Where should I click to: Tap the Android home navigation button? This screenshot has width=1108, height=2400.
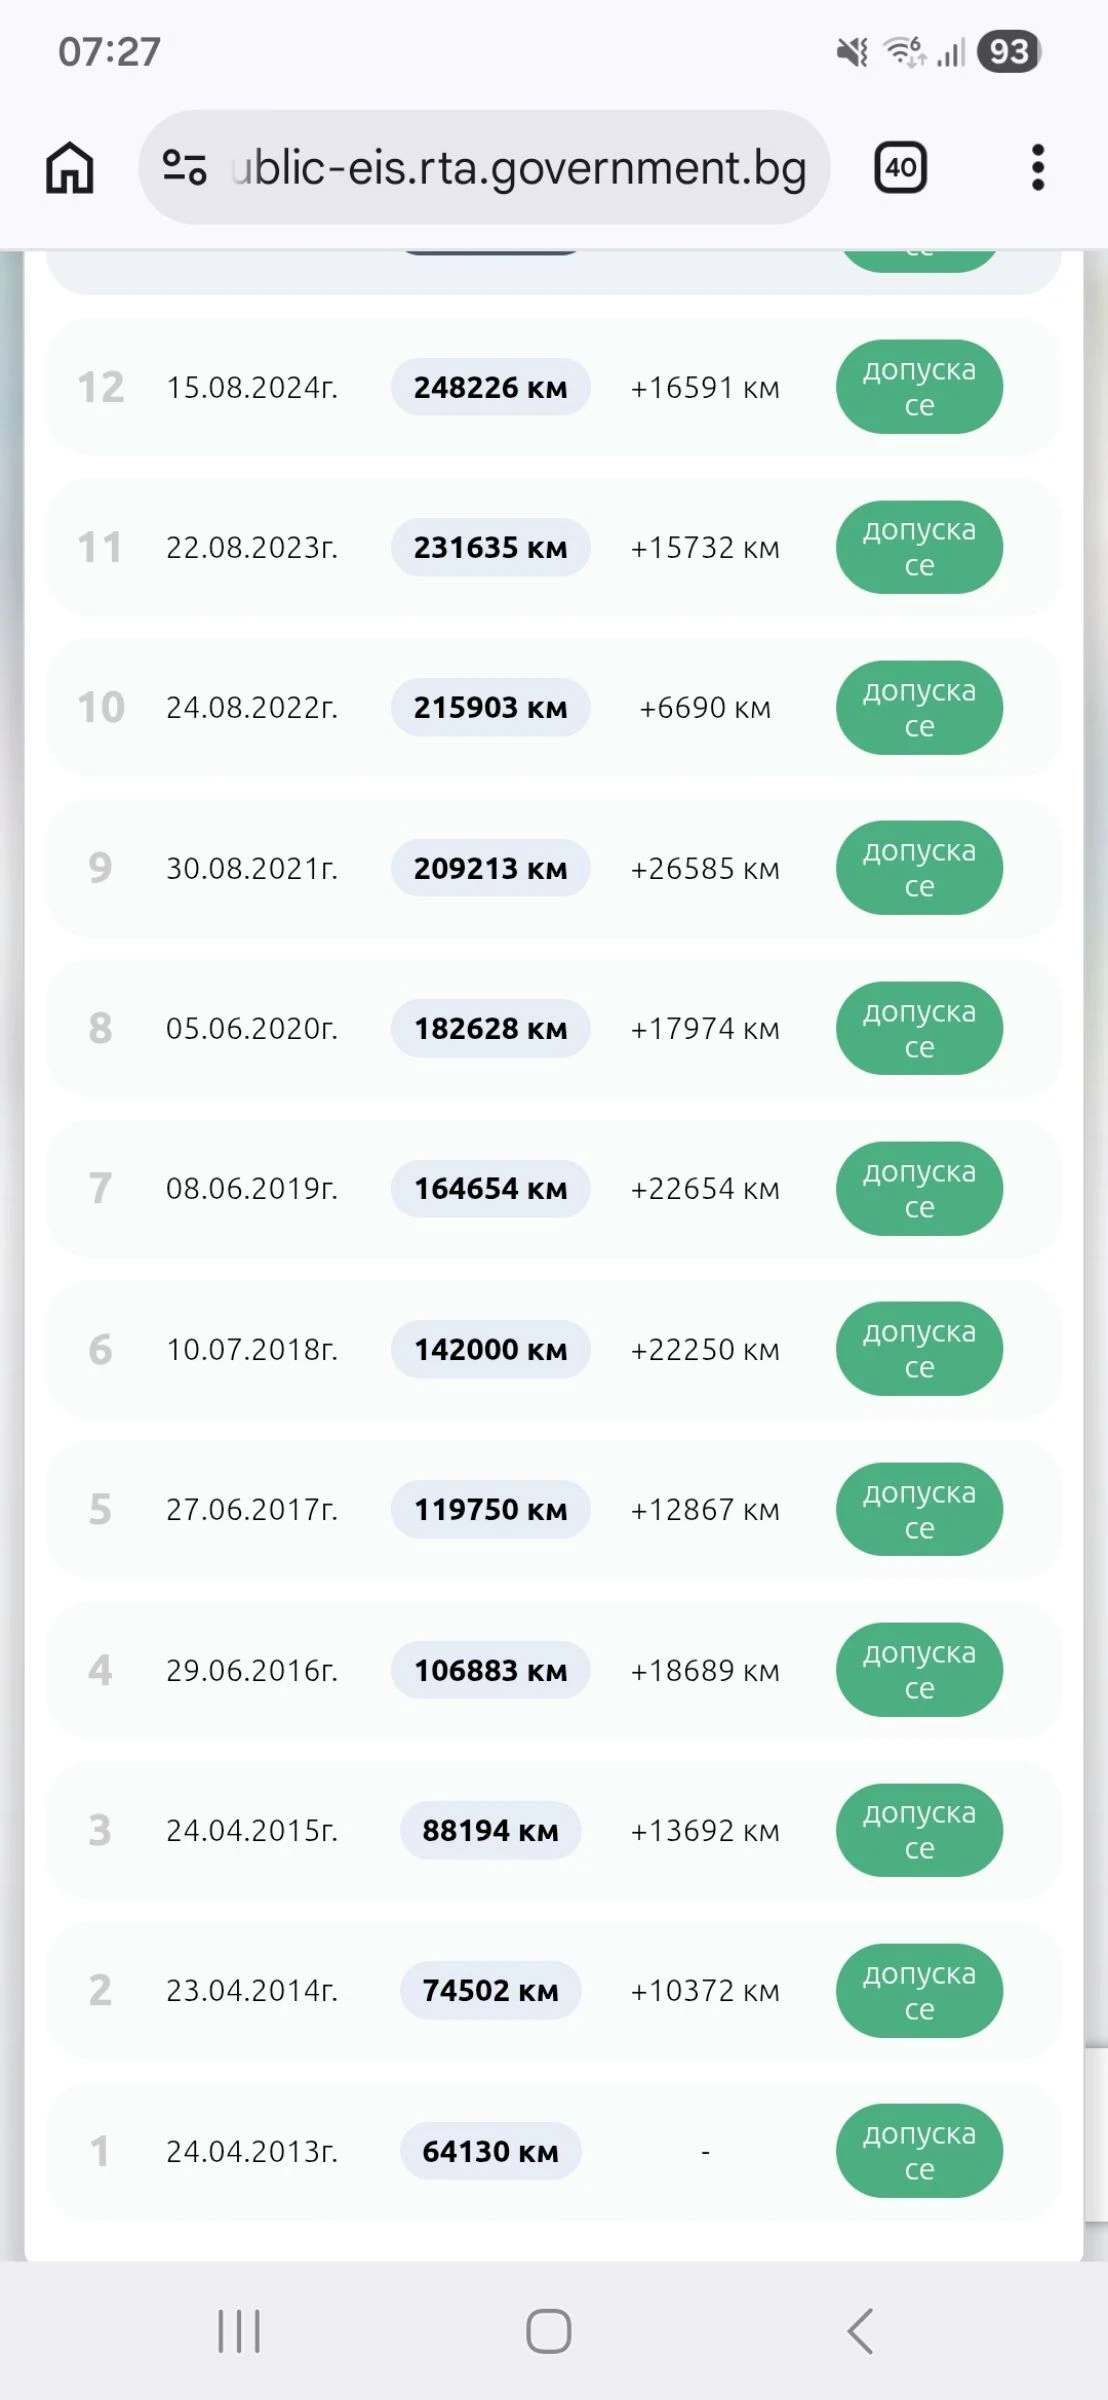point(549,2331)
